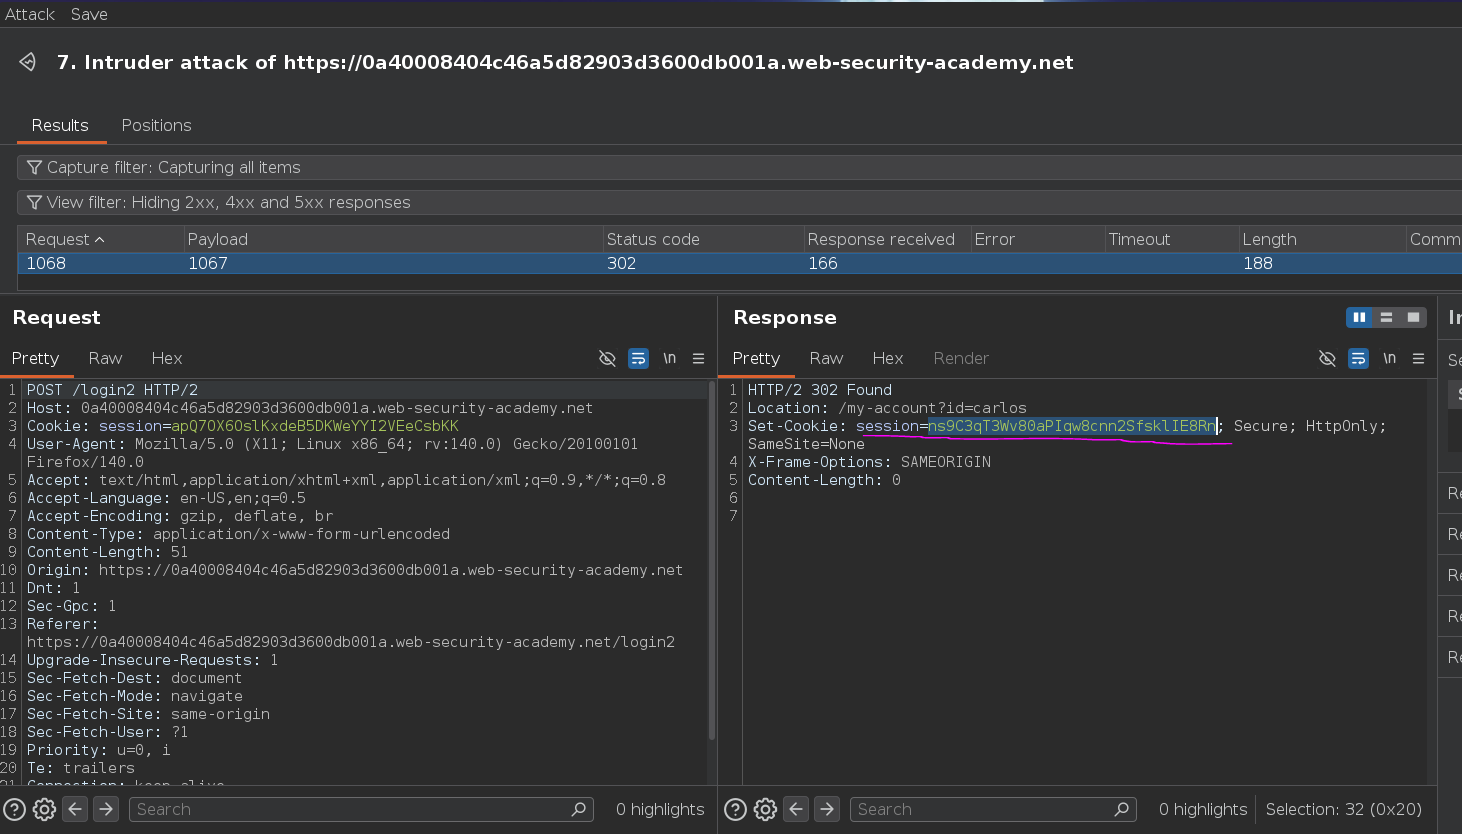Click magnifier icon in Request search field
Image resolution: width=1462 pixels, height=834 pixels.
click(x=578, y=809)
